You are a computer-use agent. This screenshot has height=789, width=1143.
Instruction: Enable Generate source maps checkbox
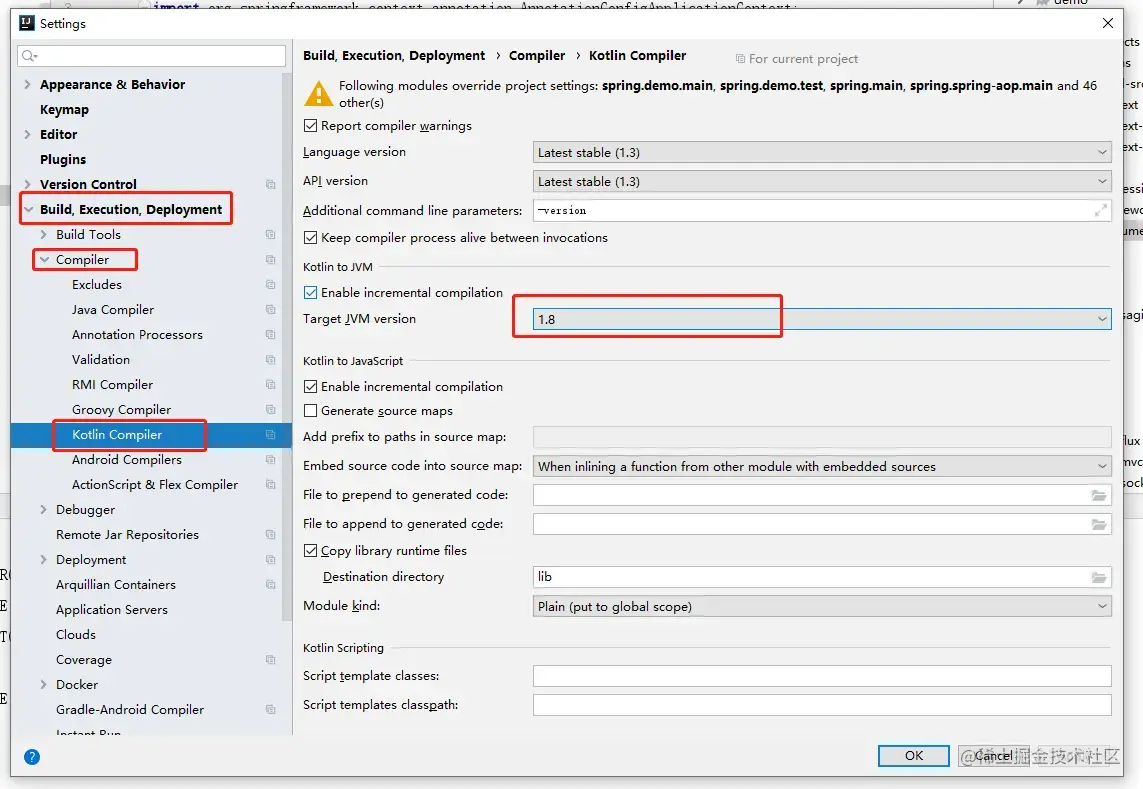(x=311, y=411)
